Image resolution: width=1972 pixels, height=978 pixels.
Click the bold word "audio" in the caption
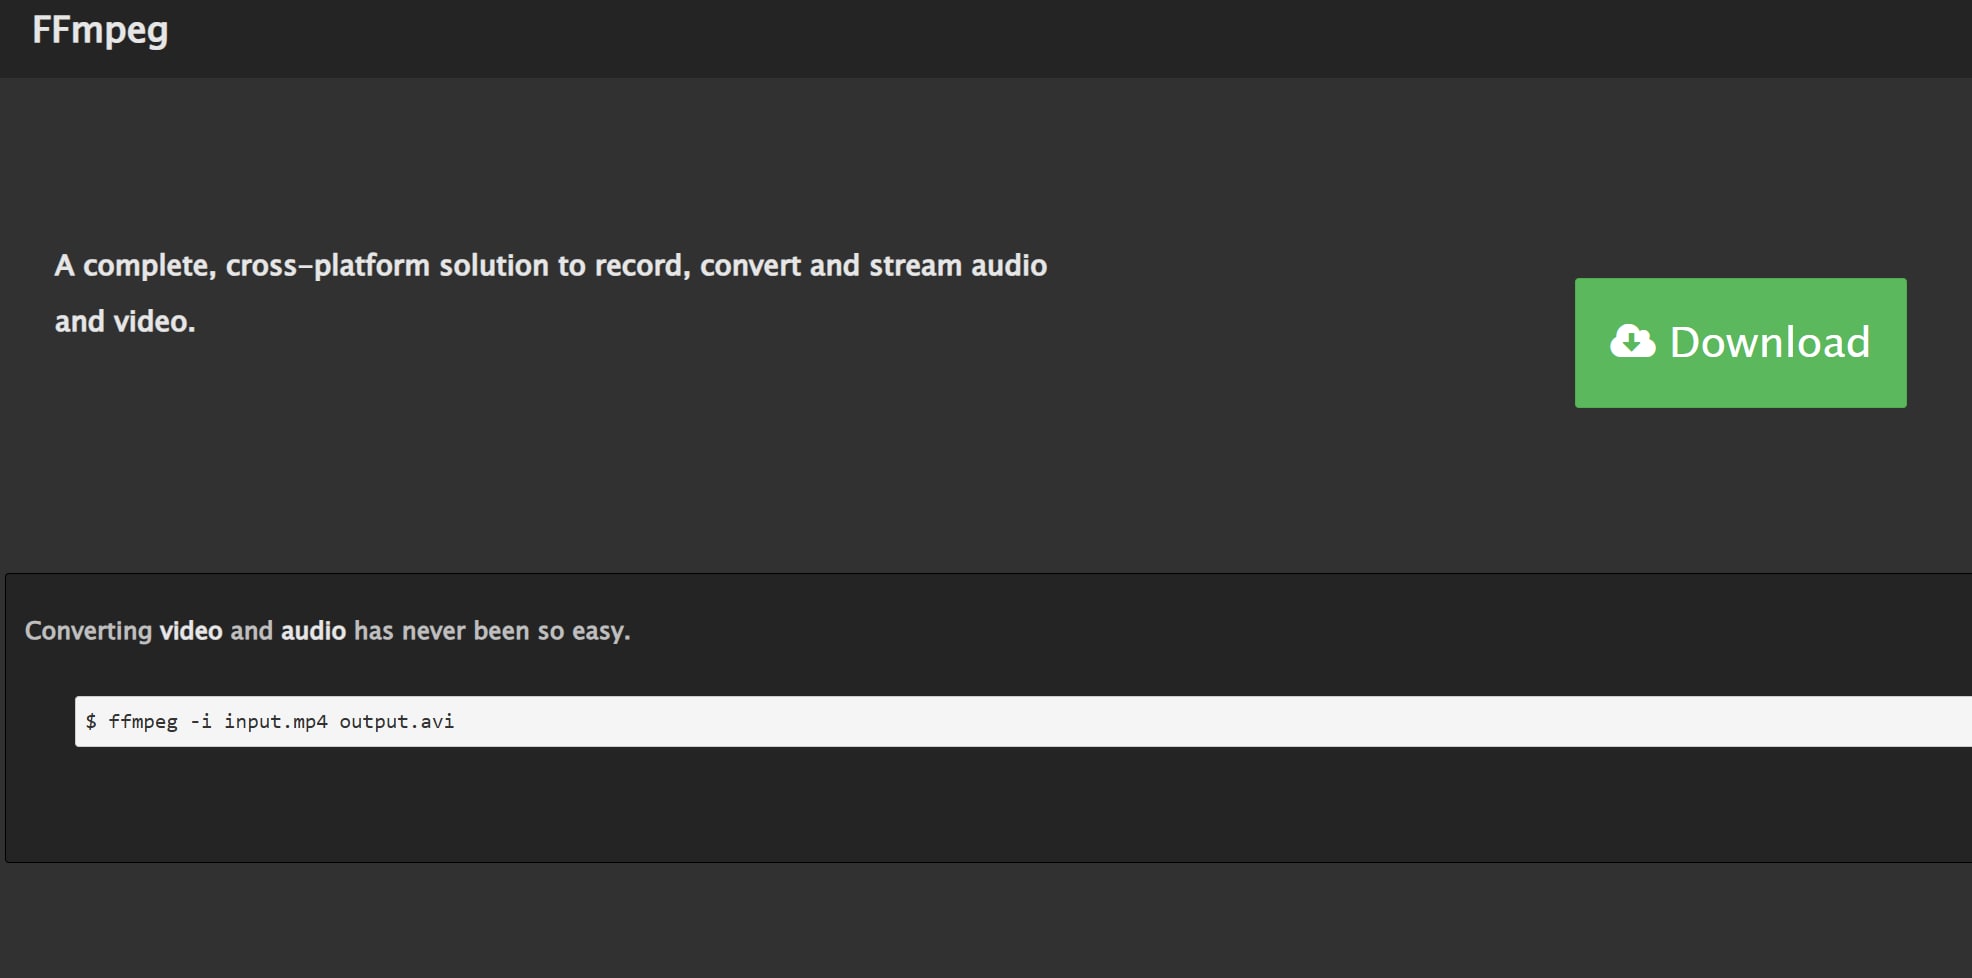tap(313, 631)
